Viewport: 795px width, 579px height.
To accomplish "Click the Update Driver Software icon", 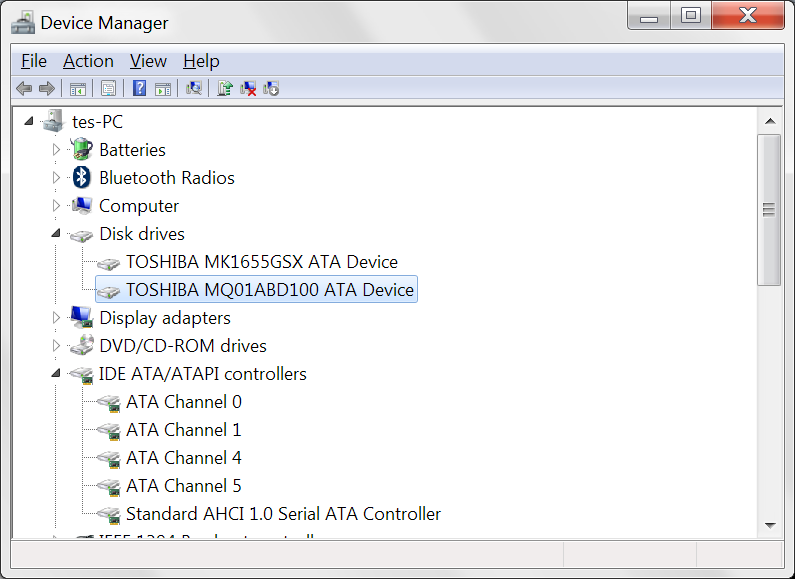I will 226,89.
